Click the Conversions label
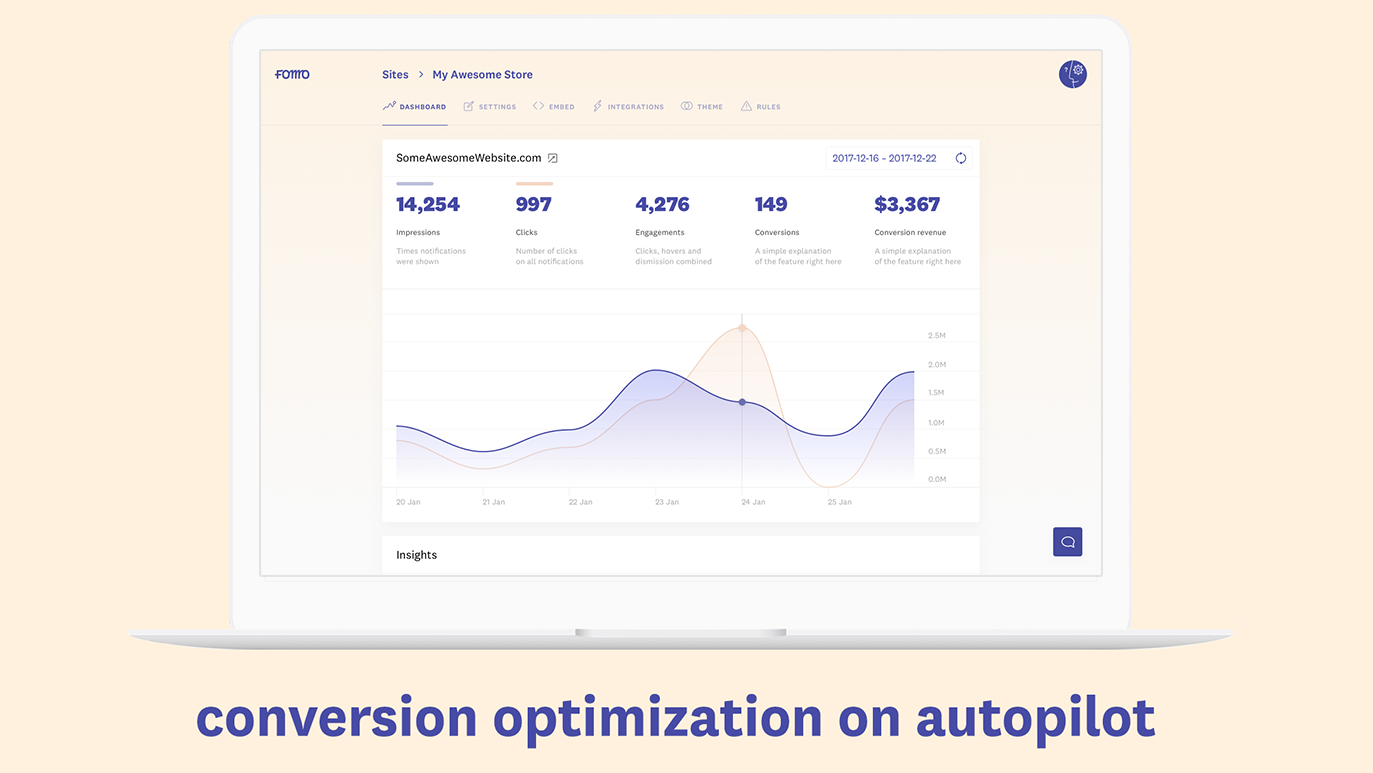Image resolution: width=1373 pixels, height=773 pixels. 777,232
